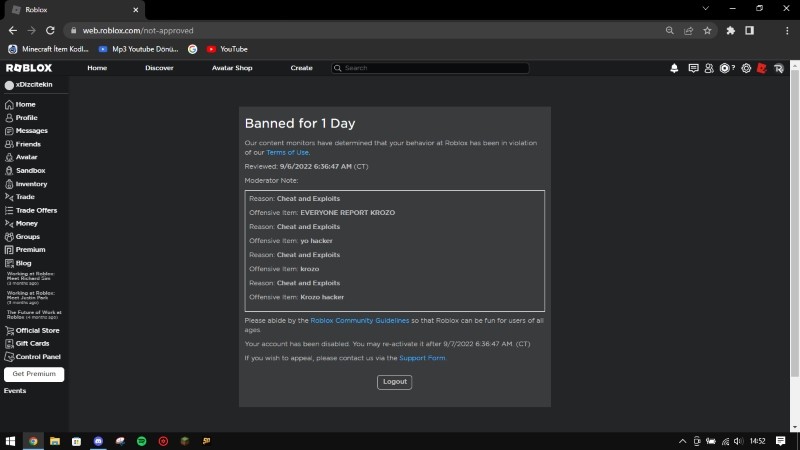This screenshot has height=450, width=800.
Task: Select Create in the top navbar
Action: click(302, 68)
